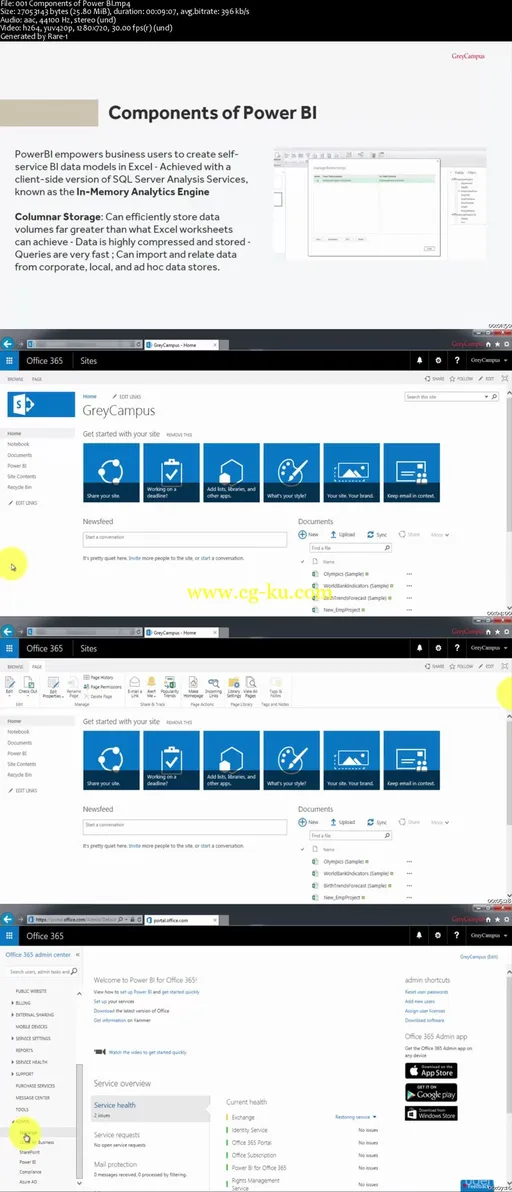Click the 'Get it on Google Play' badge
Viewport: 512px width, 1192px height.
pos(431,1092)
